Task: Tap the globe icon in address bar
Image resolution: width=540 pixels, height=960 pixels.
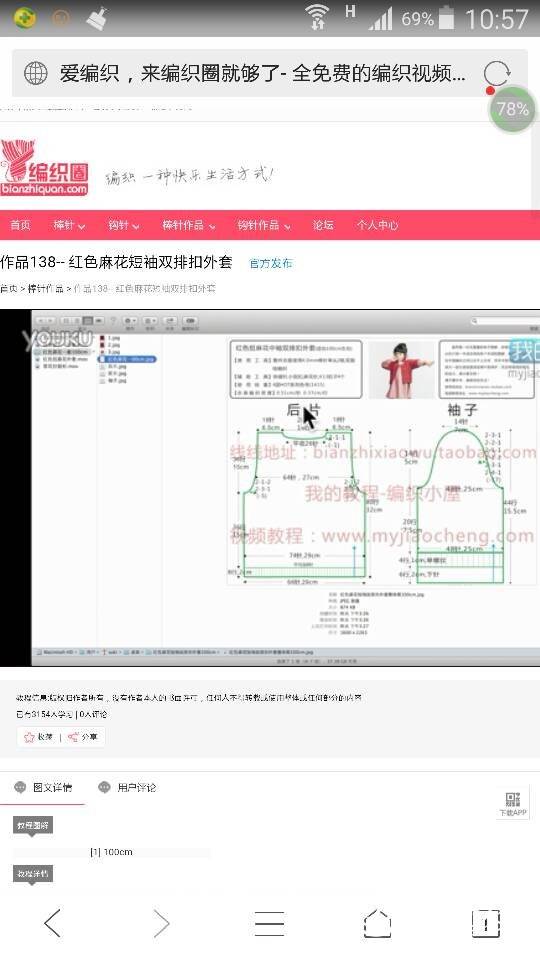Action: coord(36,73)
